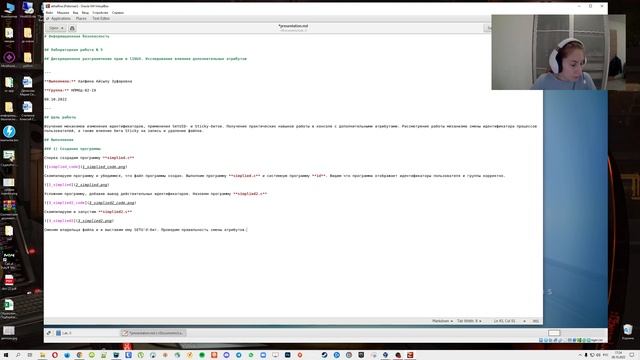Viewport: 640px width, 360px height.
Task: Open the Устройства menu in VirtualBox
Action: [x=100, y=13]
